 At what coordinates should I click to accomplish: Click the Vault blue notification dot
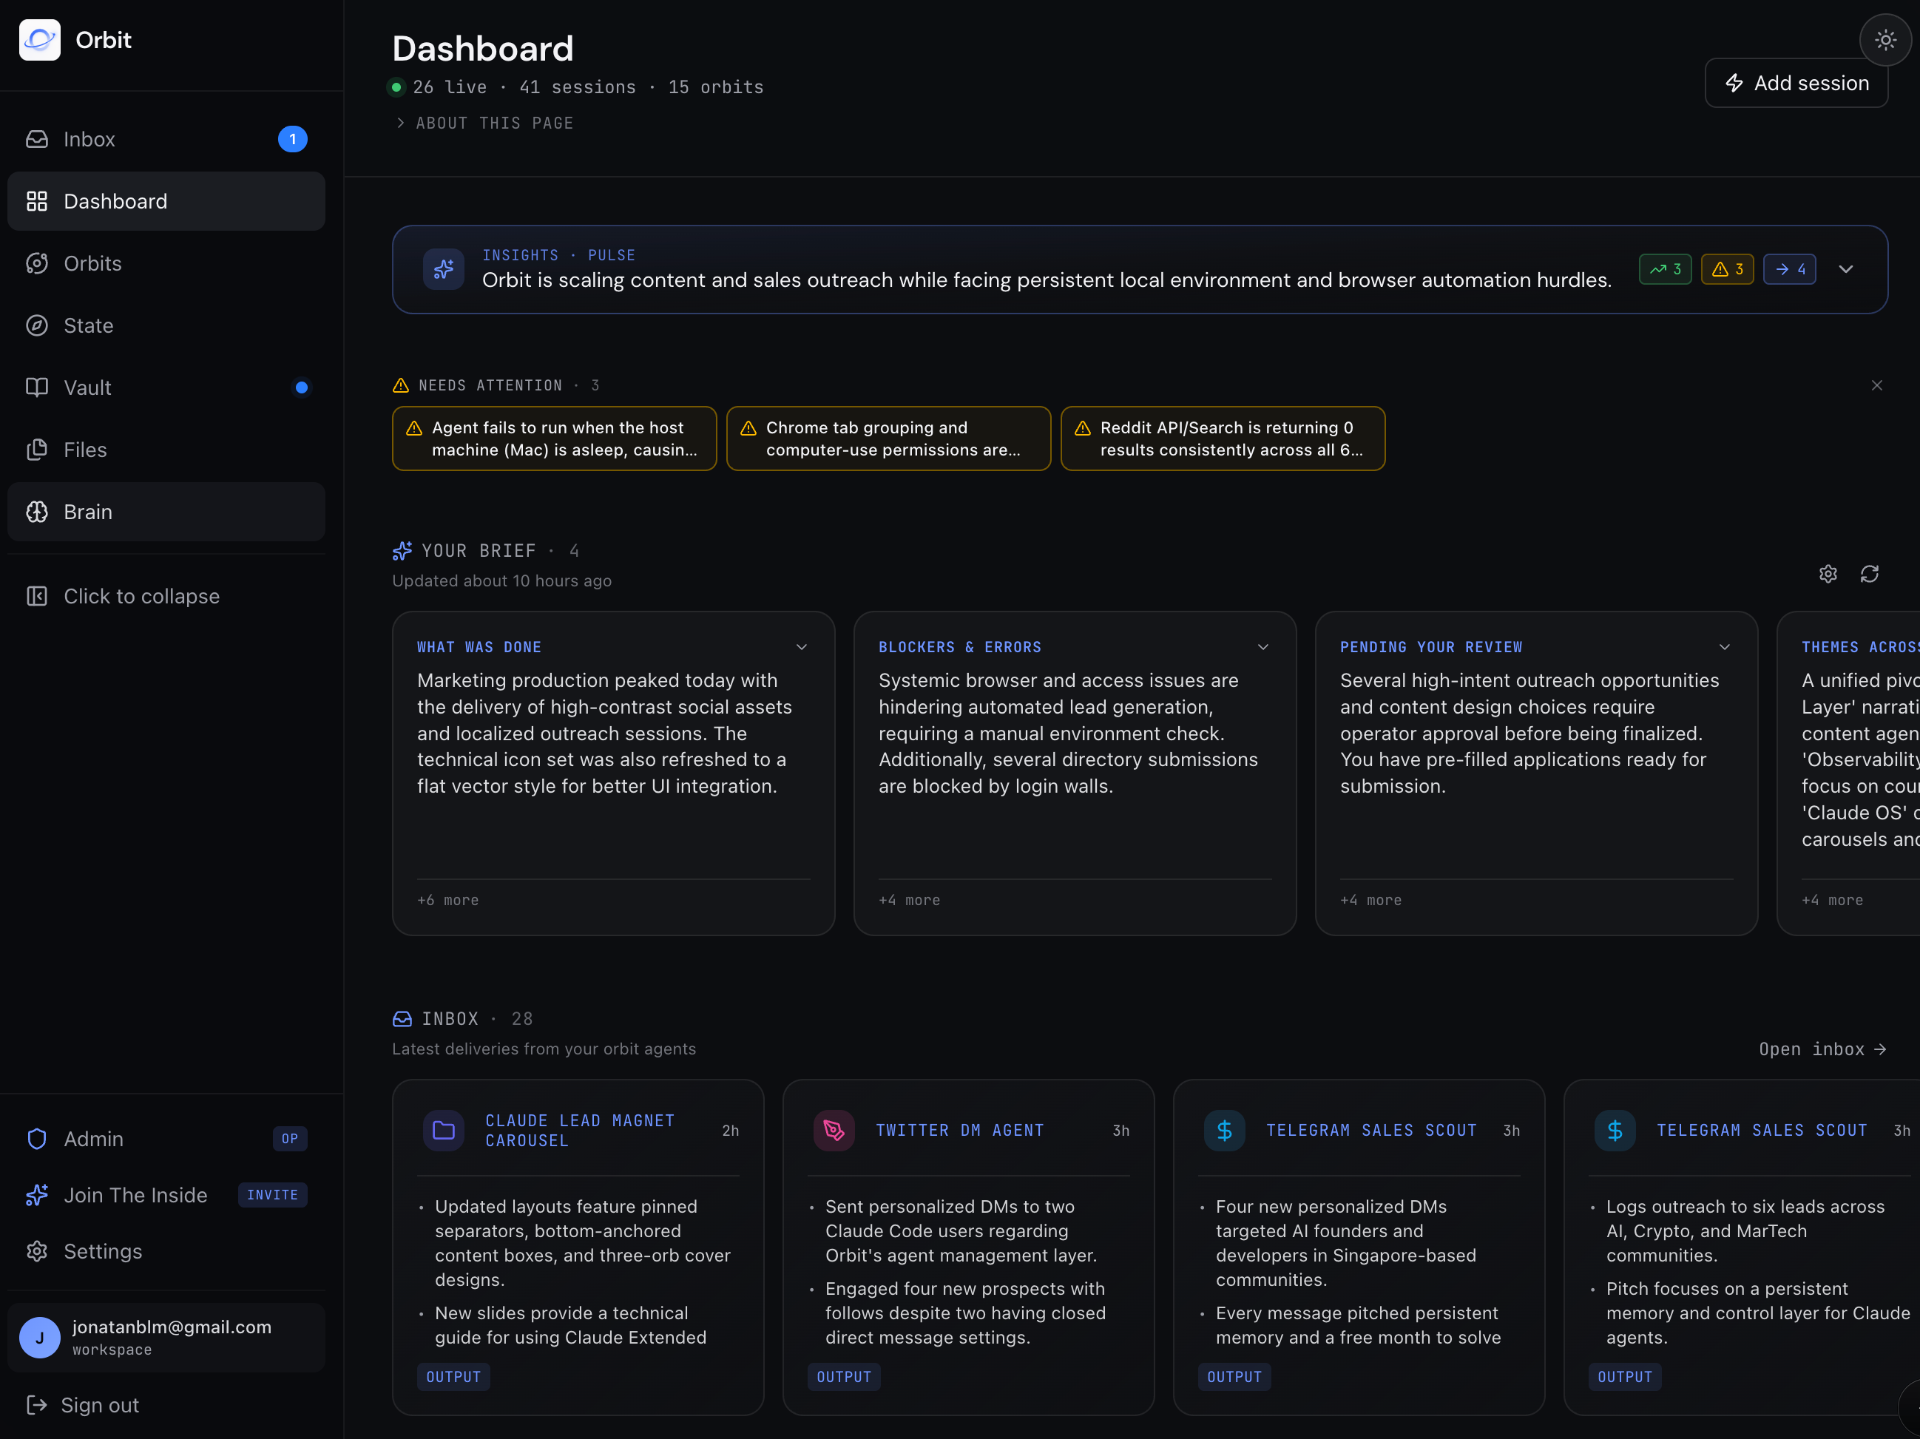[x=301, y=387]
